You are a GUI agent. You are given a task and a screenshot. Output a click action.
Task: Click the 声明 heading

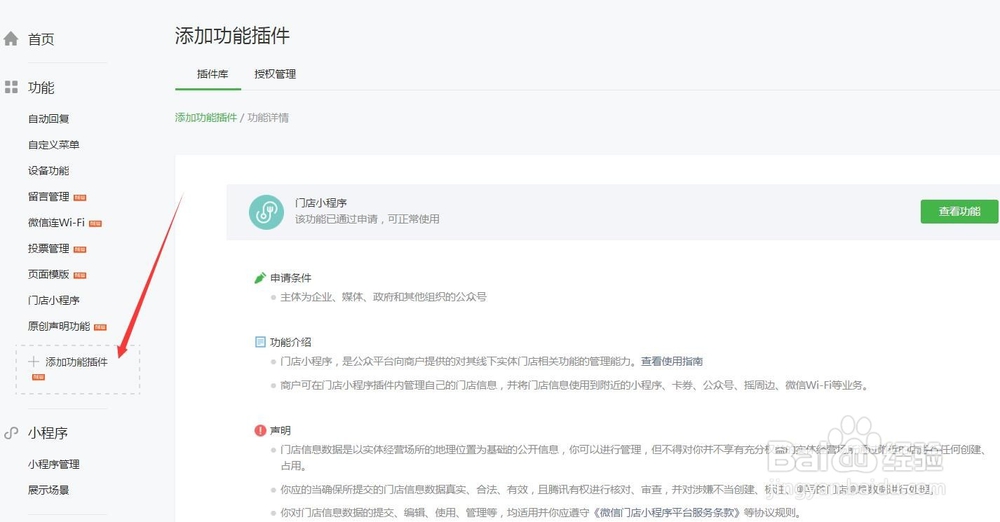coord(281,430)
